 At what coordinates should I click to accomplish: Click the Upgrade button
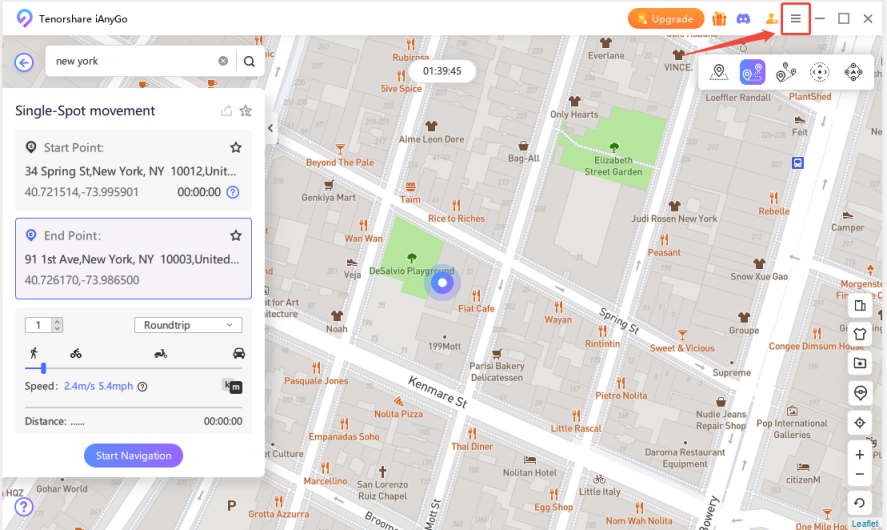point(665,19)
